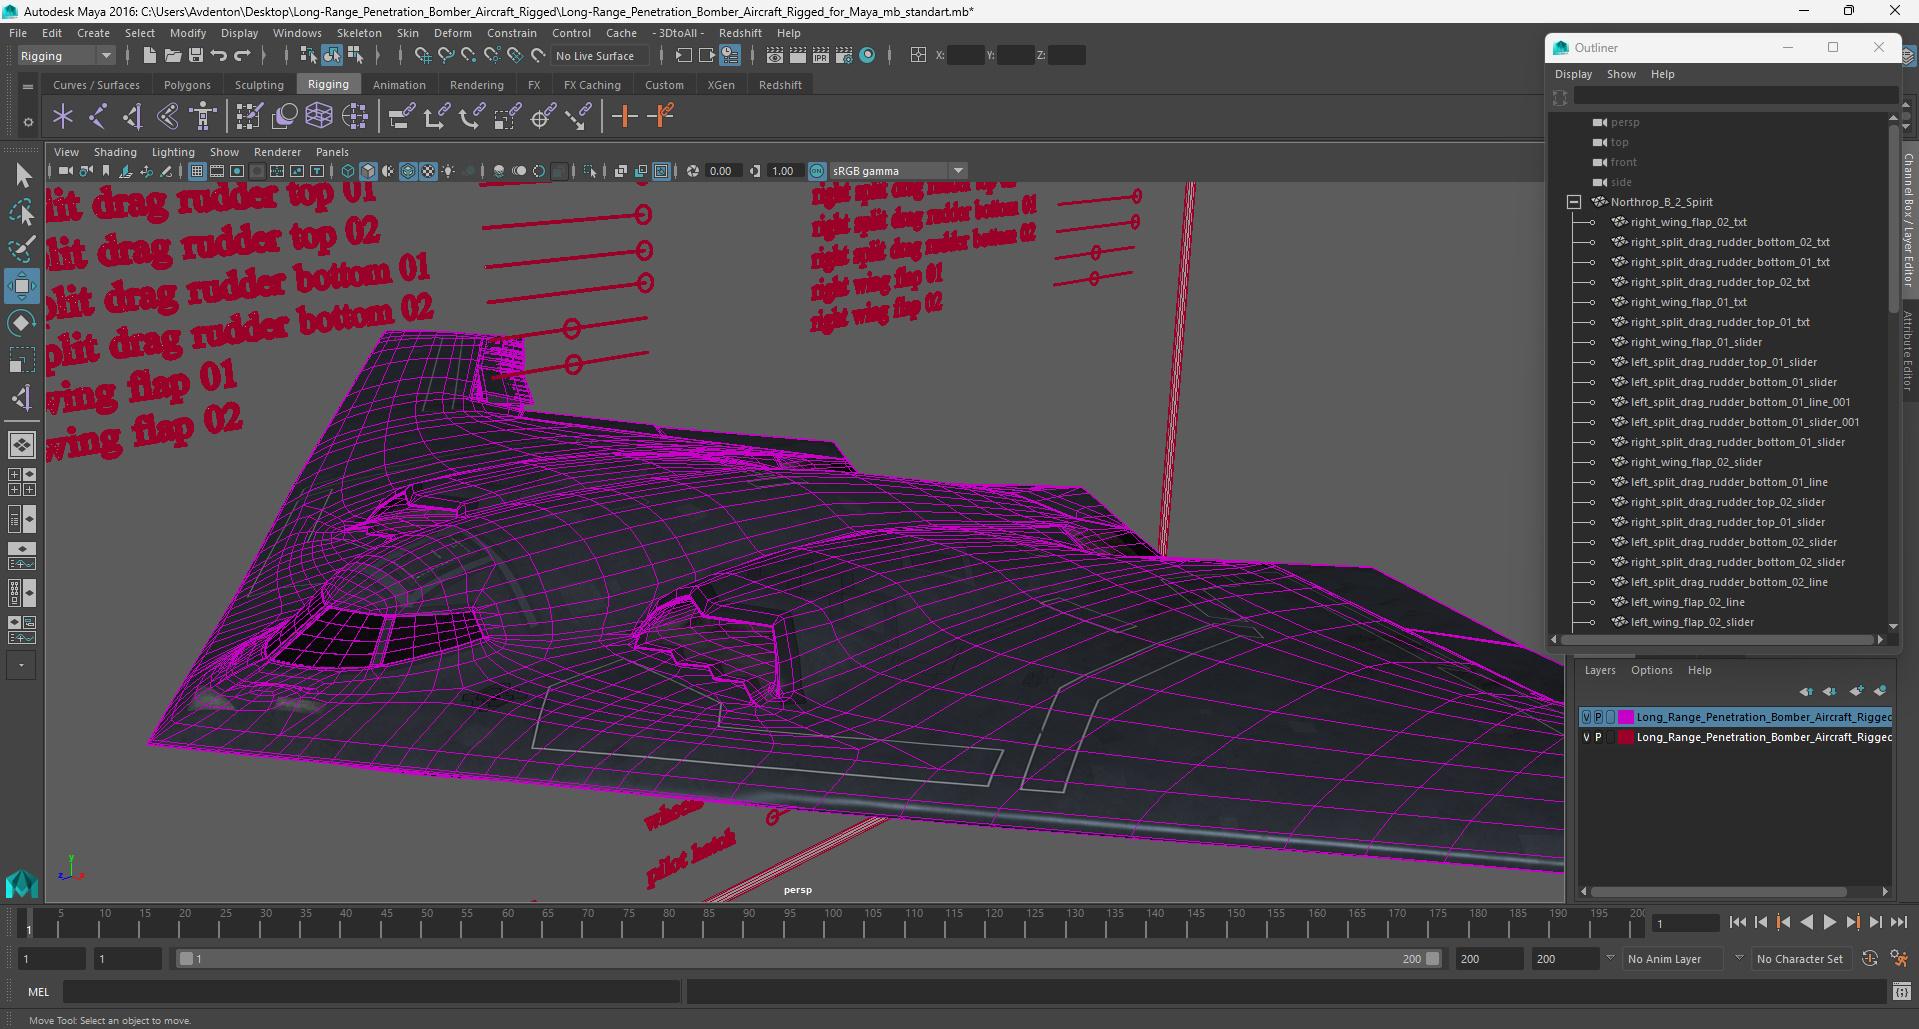The height and width of the screenshot is (1029, 1919).
Task: Click frame 100 on the time slider
Action: (825, 924)
